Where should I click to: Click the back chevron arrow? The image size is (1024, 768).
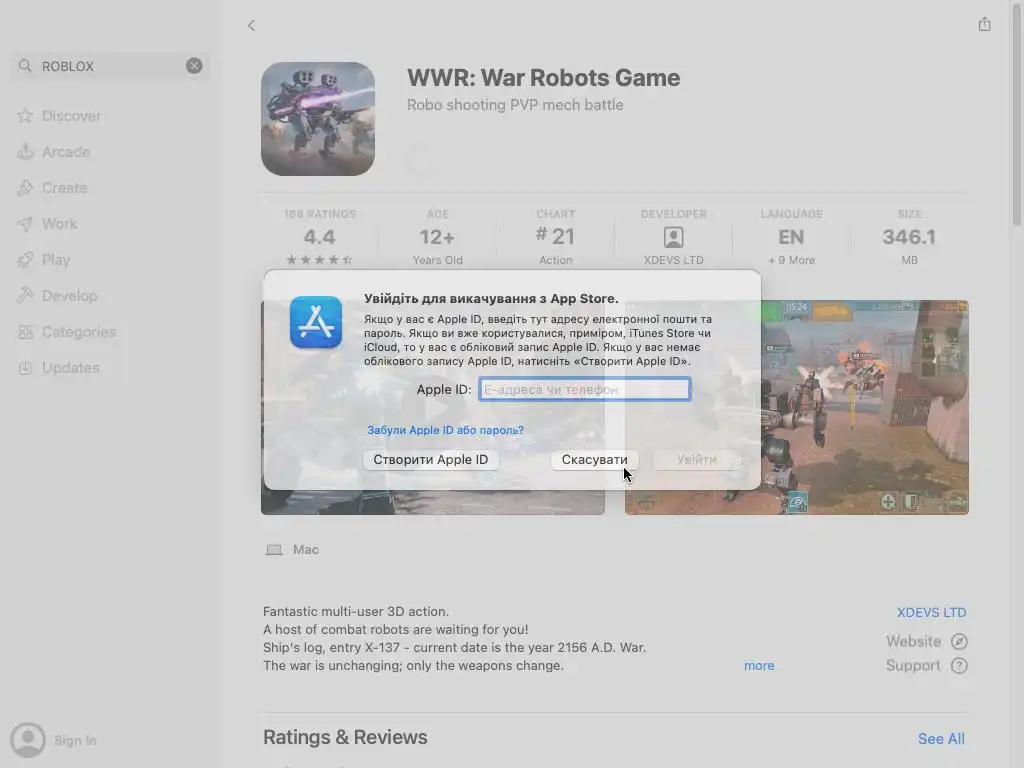coord(251,25)
